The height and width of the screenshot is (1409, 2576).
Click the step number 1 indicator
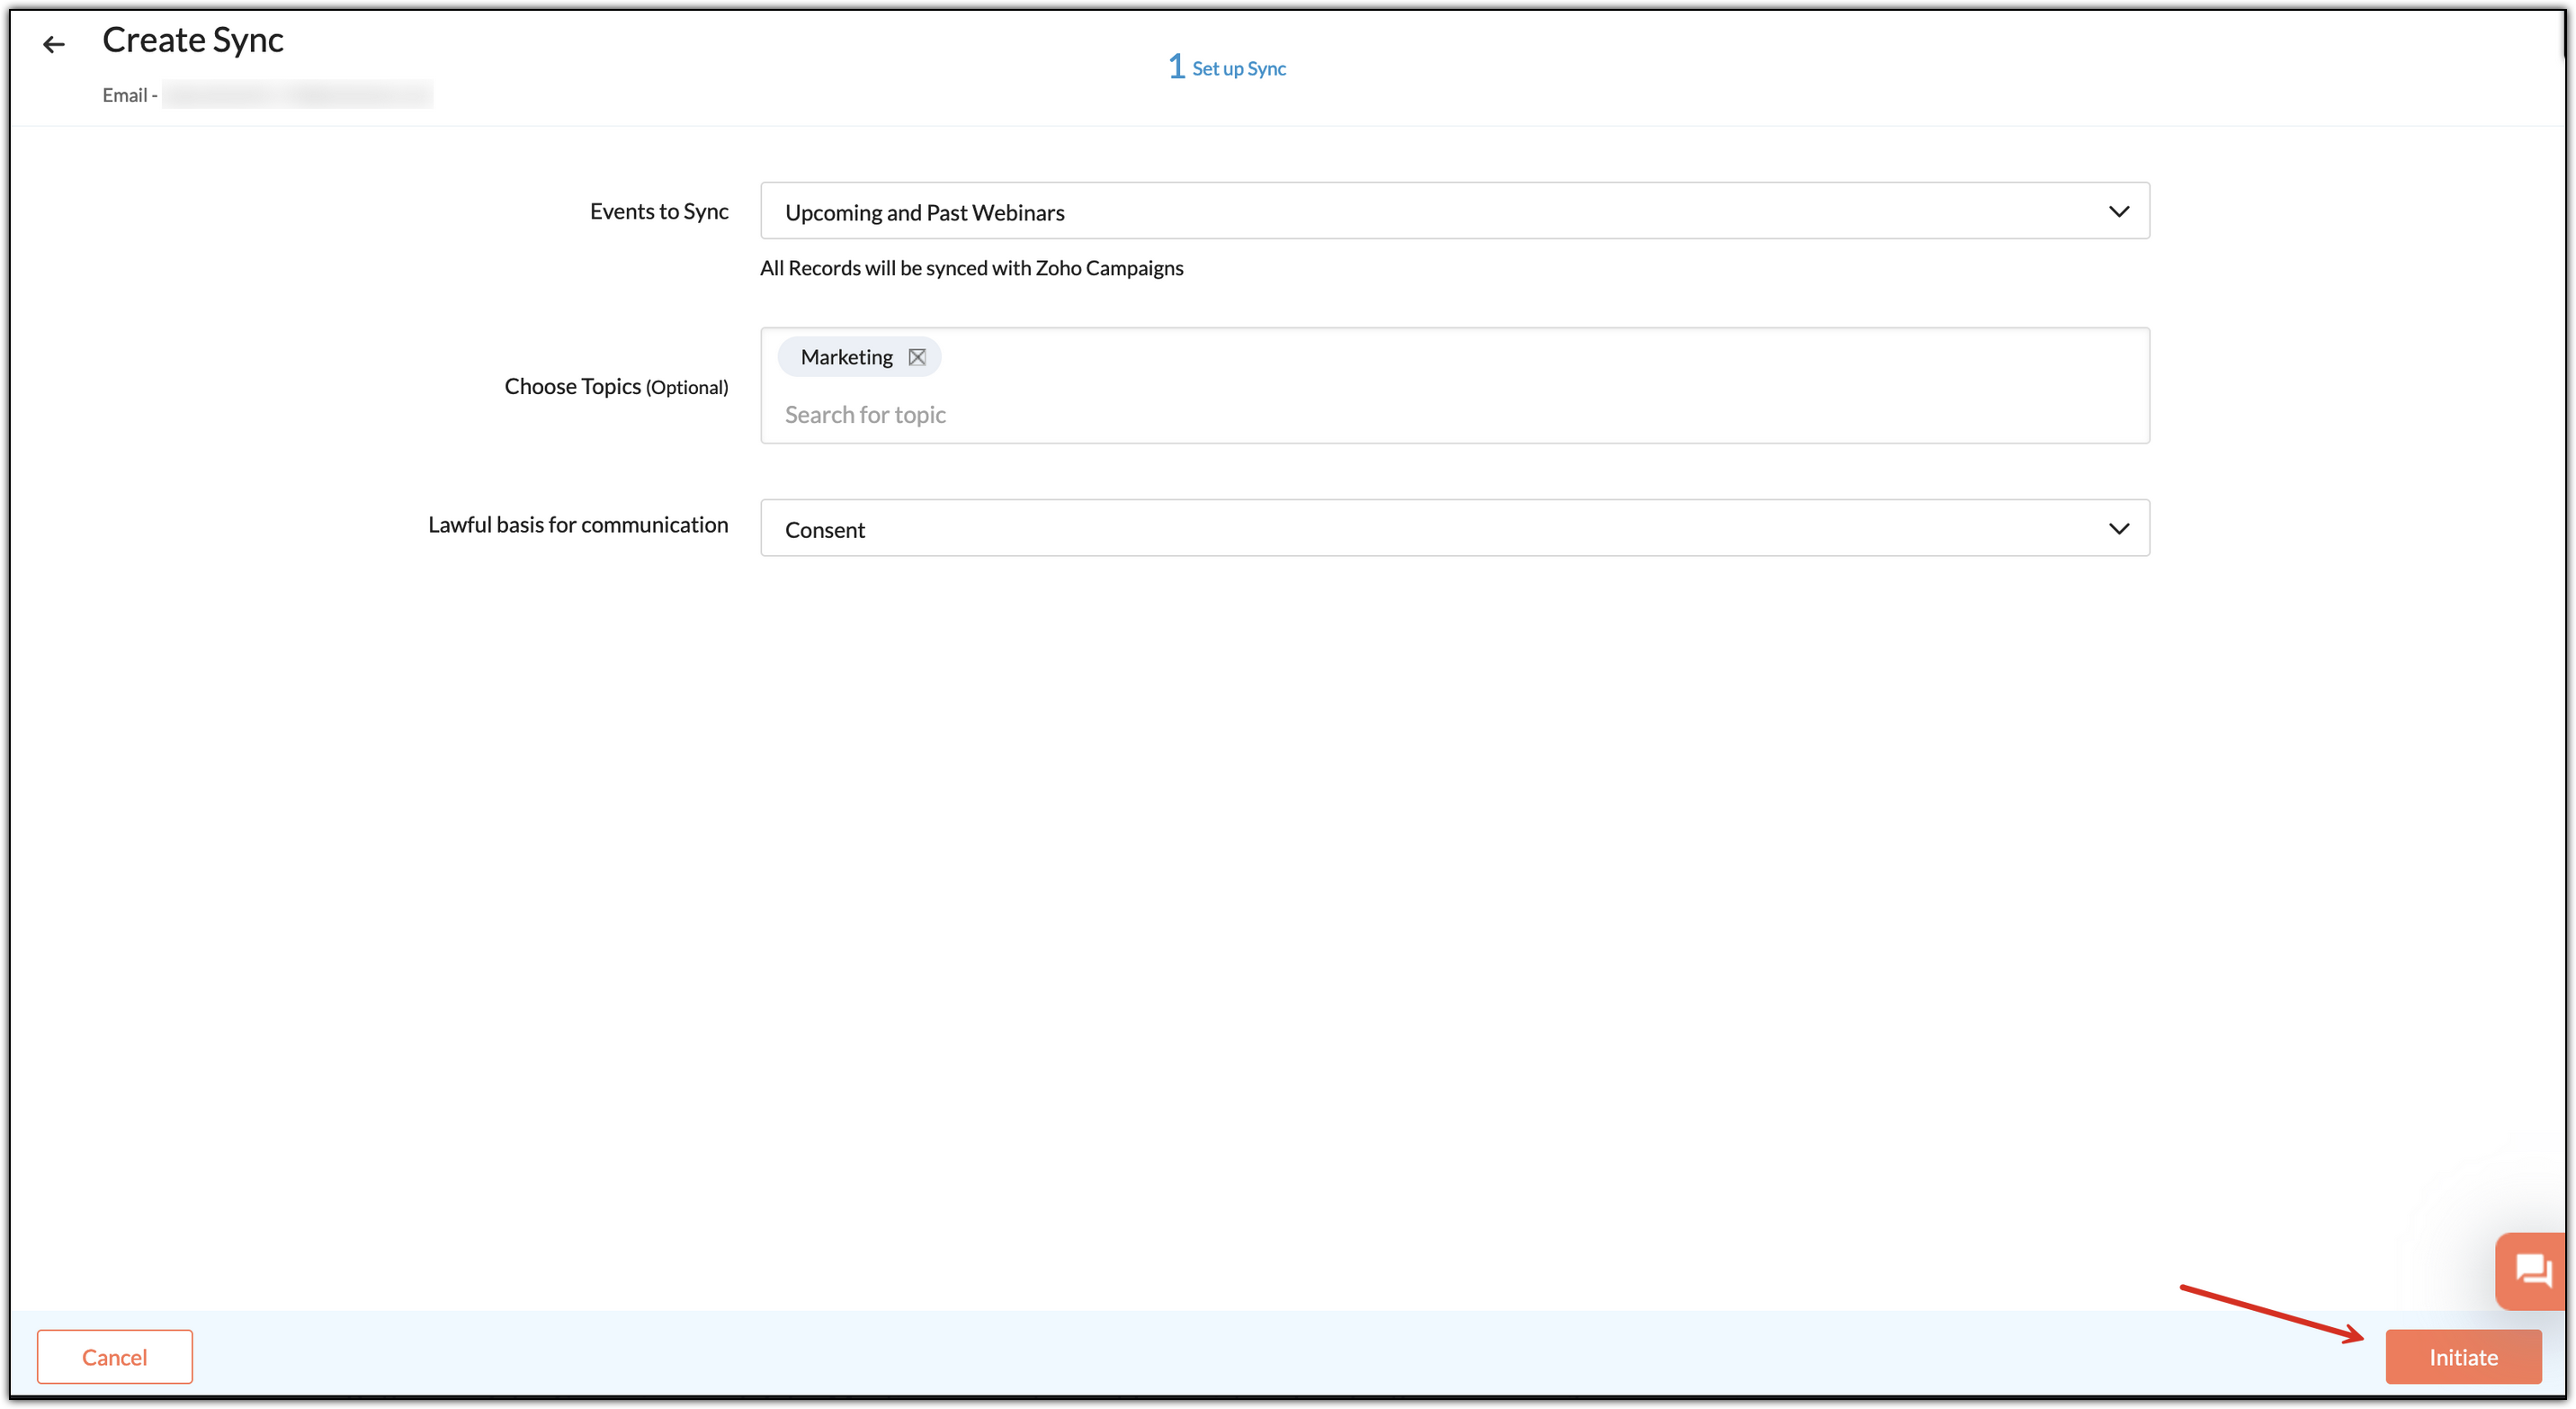pos(1176,66)
